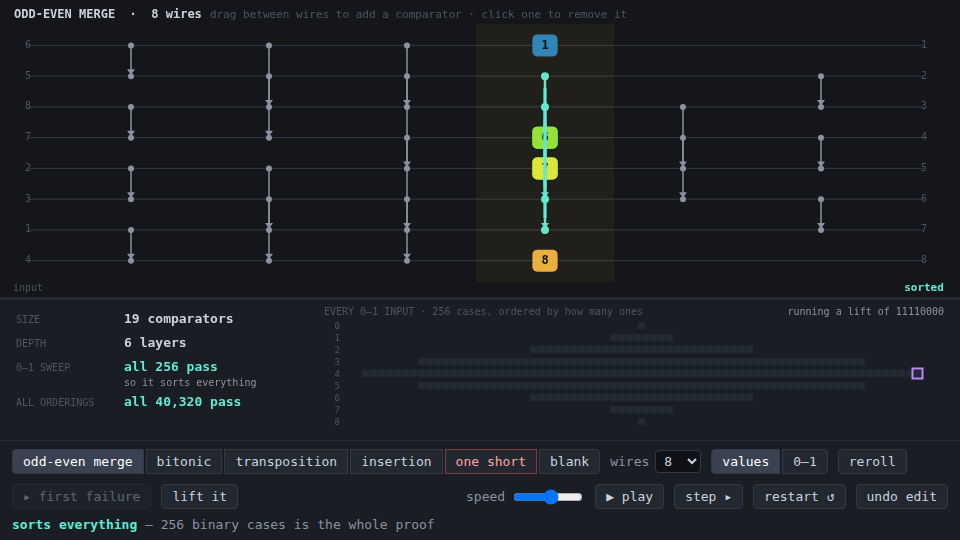Click the blue value 1 token

544,45
